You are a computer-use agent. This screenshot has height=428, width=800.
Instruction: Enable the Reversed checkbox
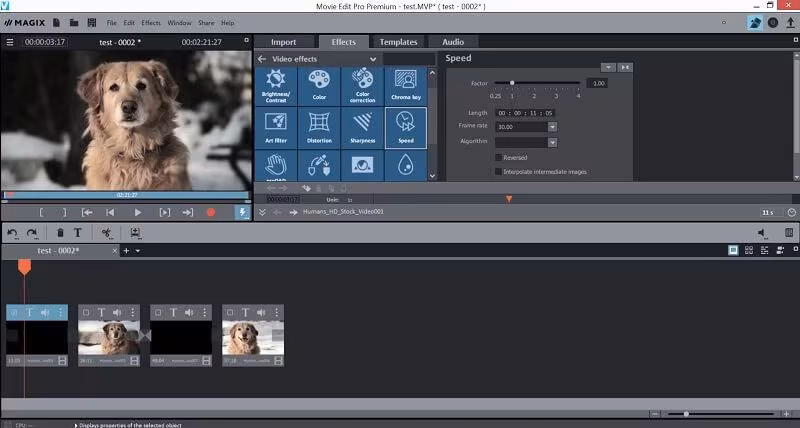(x=498, y=158)
